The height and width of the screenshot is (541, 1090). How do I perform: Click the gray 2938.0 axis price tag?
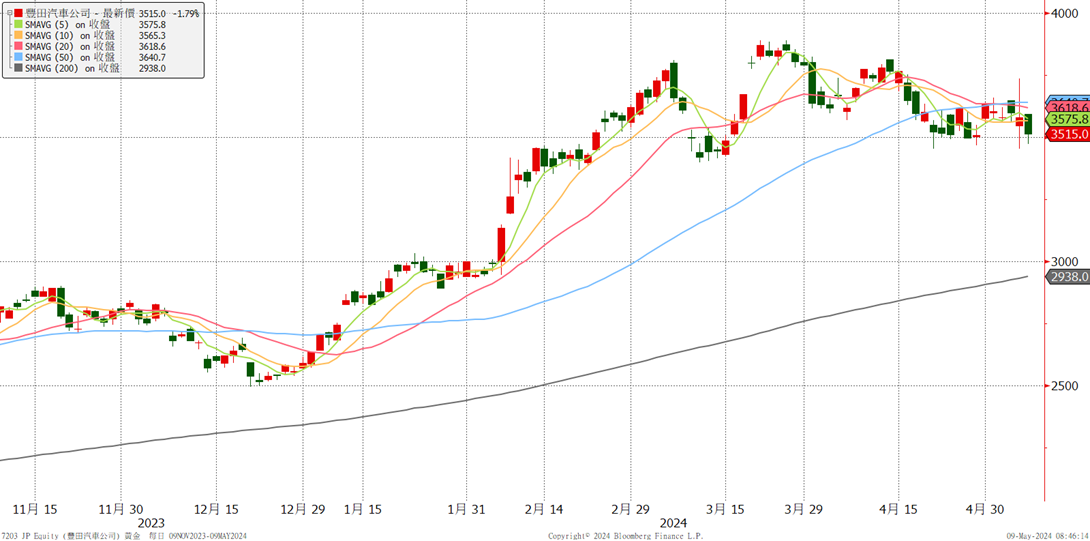coord(1068,277)
